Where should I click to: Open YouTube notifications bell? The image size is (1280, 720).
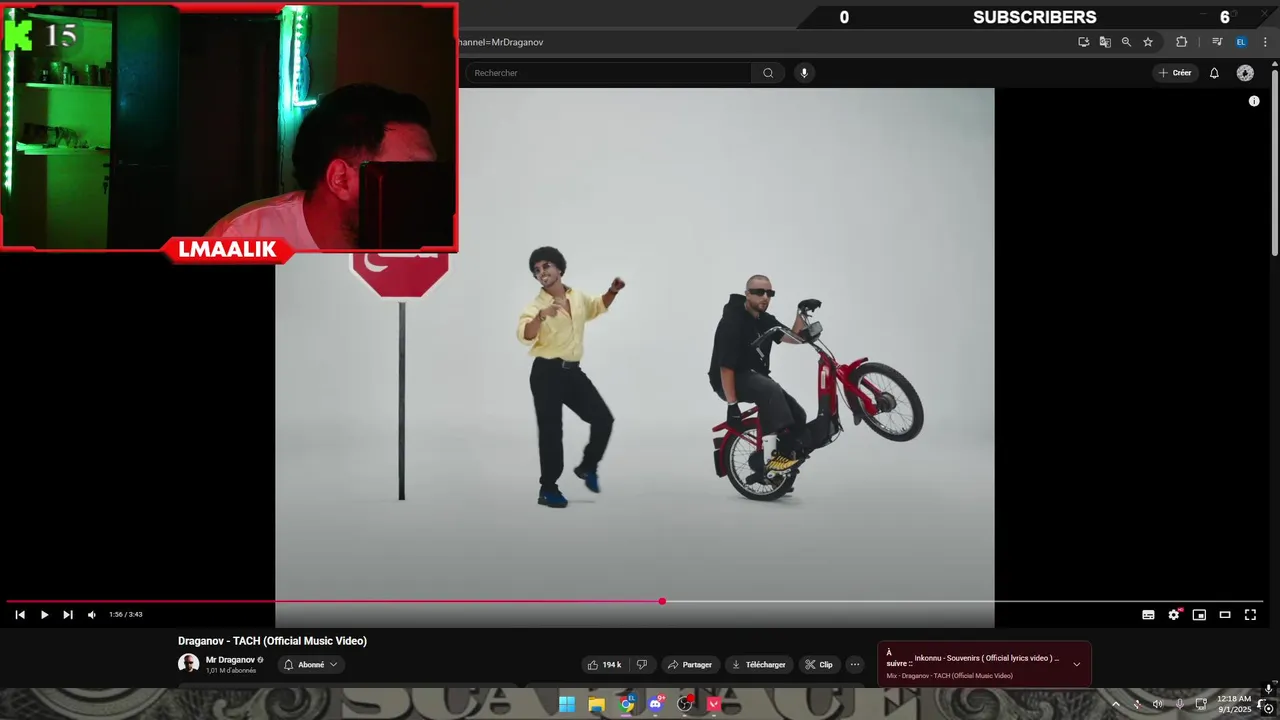tap(1214, 73)
